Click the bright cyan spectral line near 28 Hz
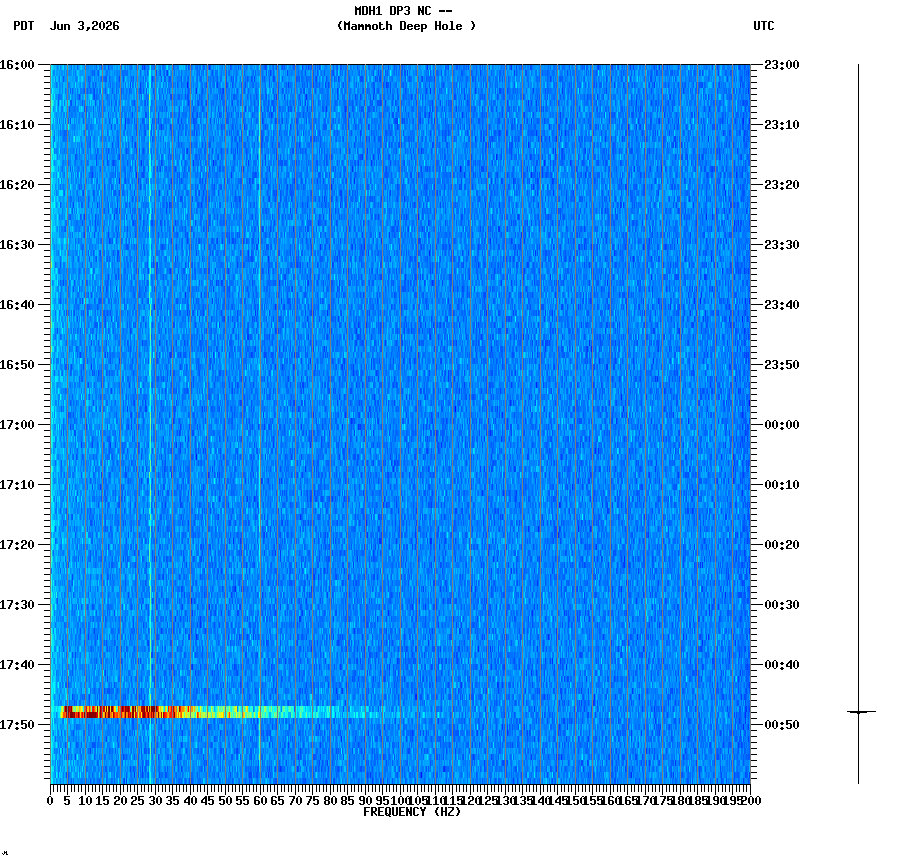 point(150,424)
